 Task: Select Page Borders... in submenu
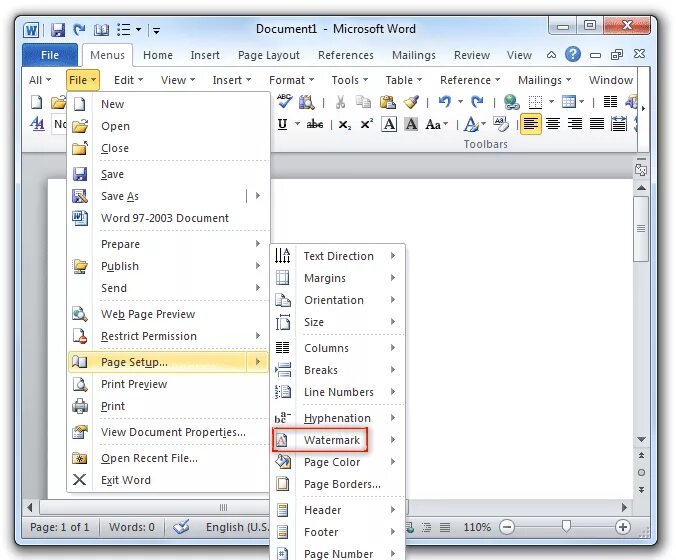338,484
